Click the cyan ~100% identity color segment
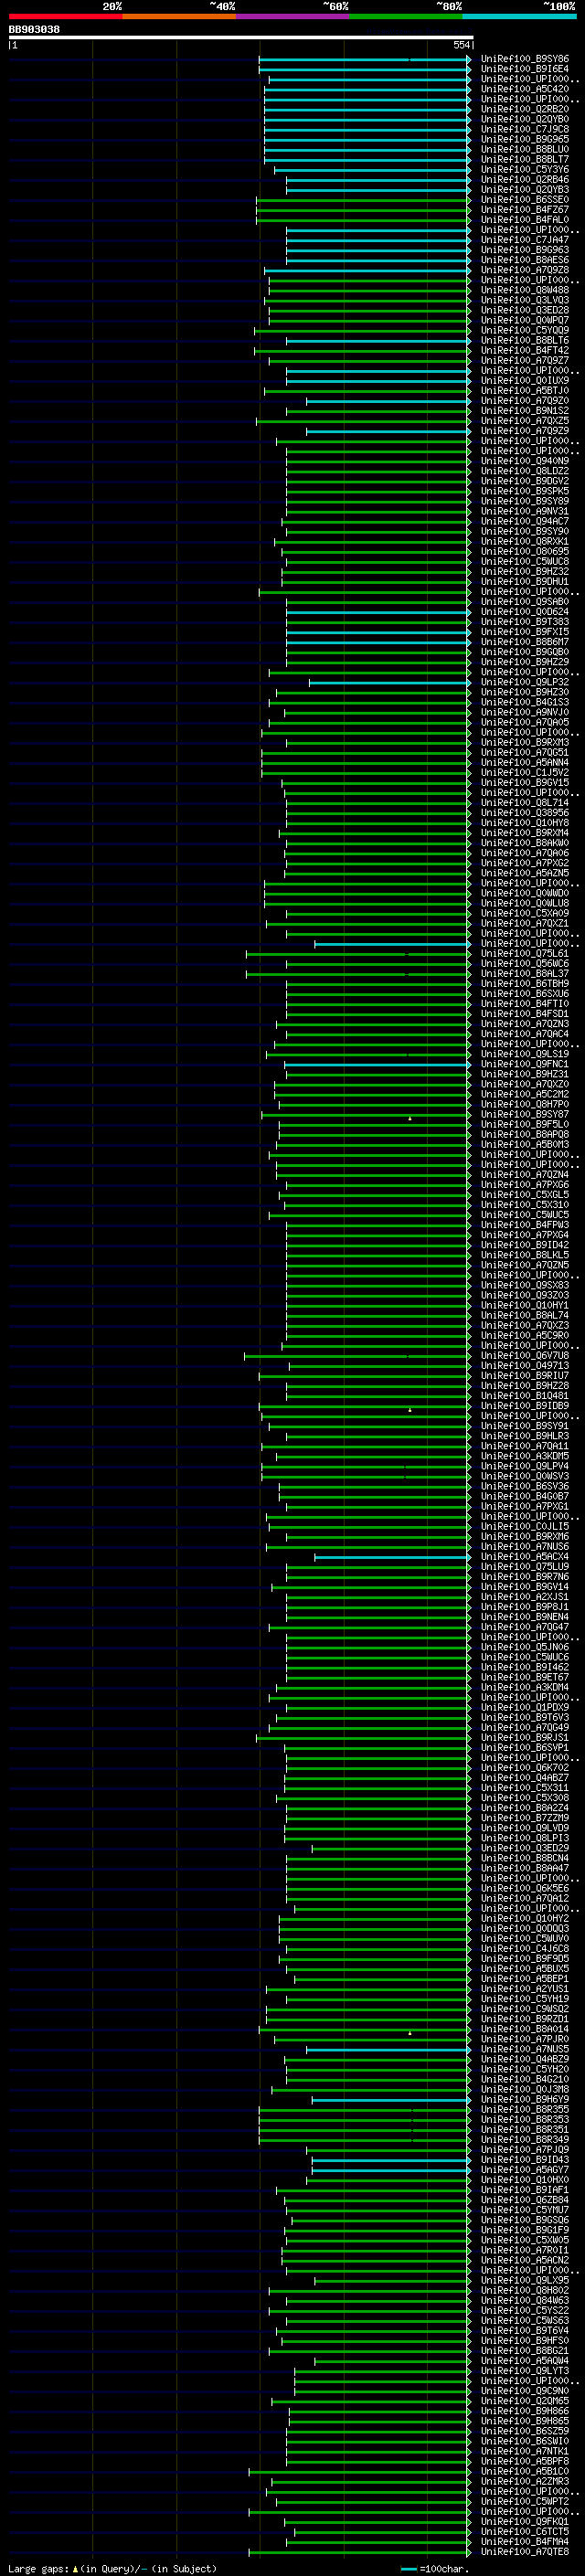 point(519,16)
